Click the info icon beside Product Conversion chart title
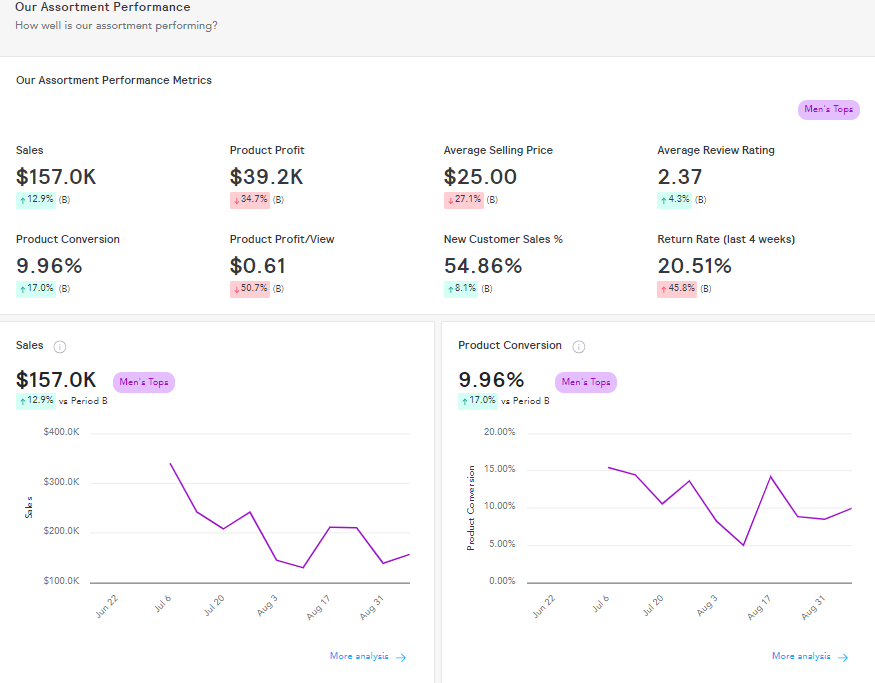The width and height of the screenshot is (875, 683). pos(579,347)
